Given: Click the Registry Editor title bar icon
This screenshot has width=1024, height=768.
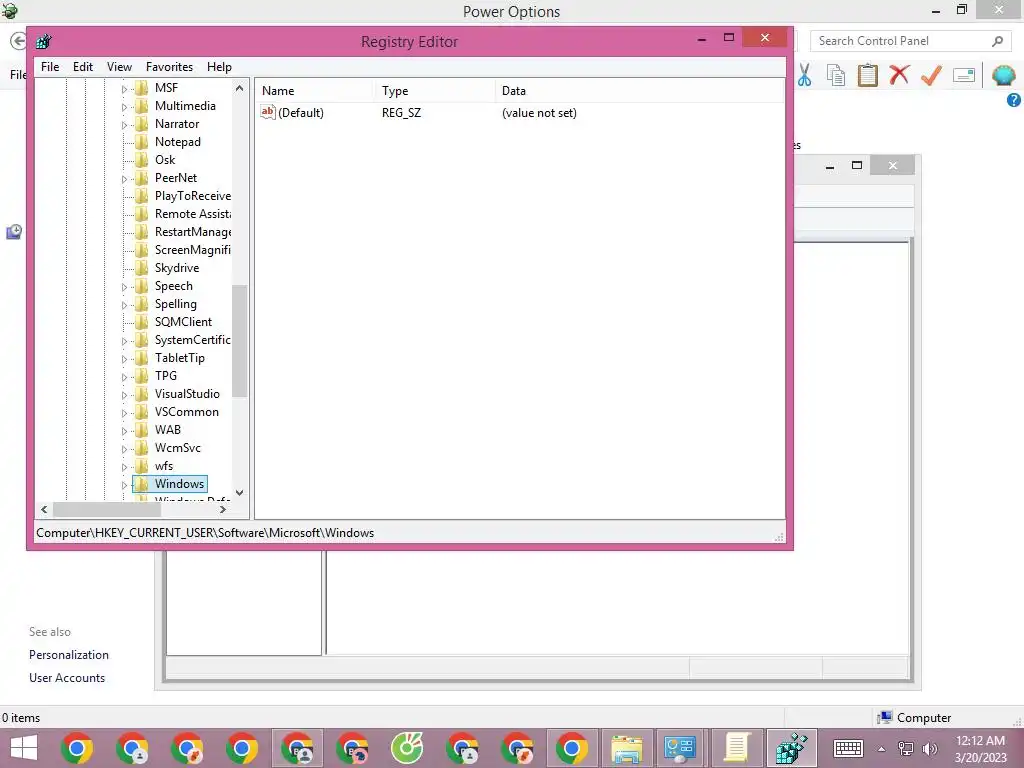Looking at the screenshot, I should [44, 41].
